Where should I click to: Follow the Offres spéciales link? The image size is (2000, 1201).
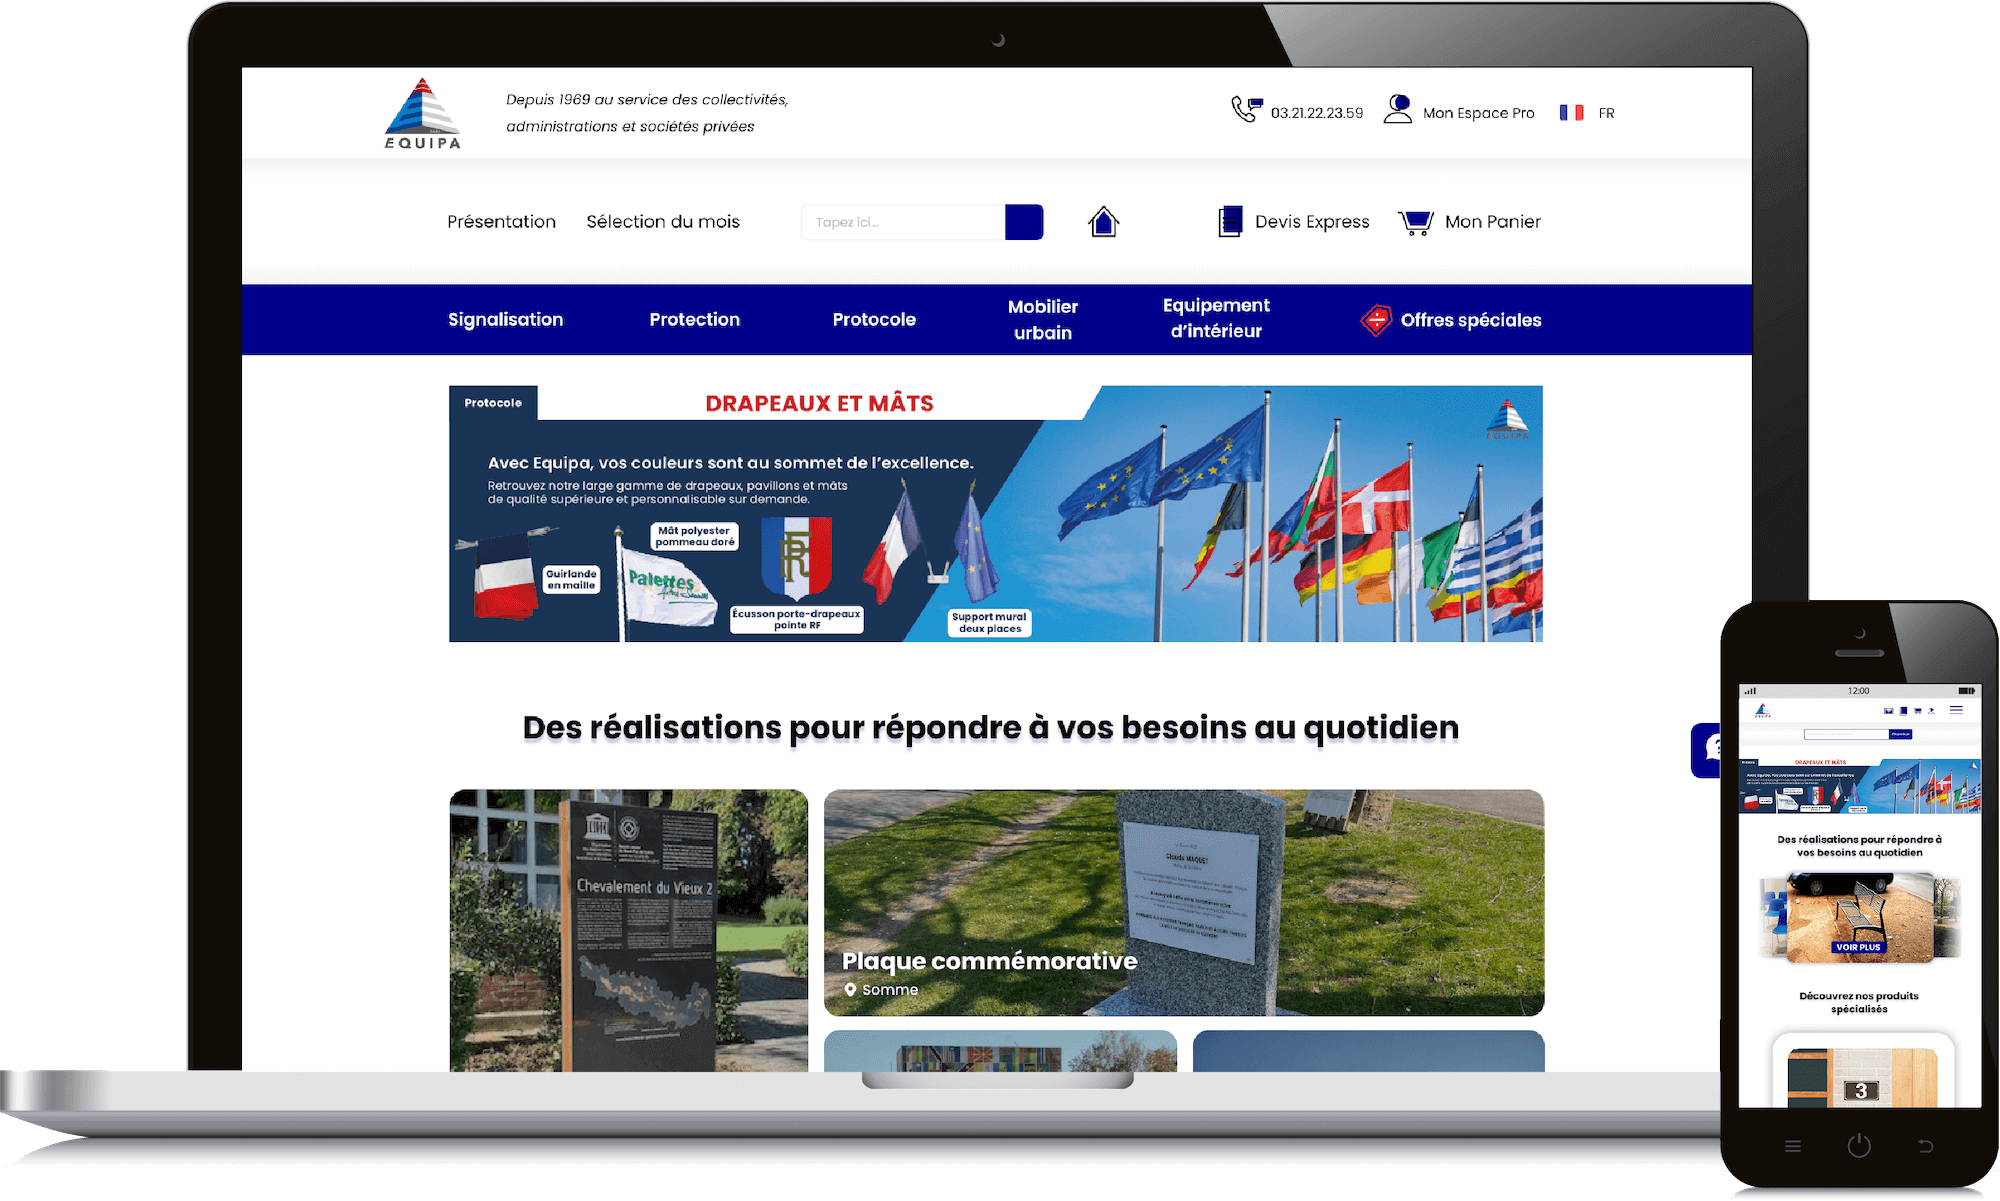[1471, 320]
